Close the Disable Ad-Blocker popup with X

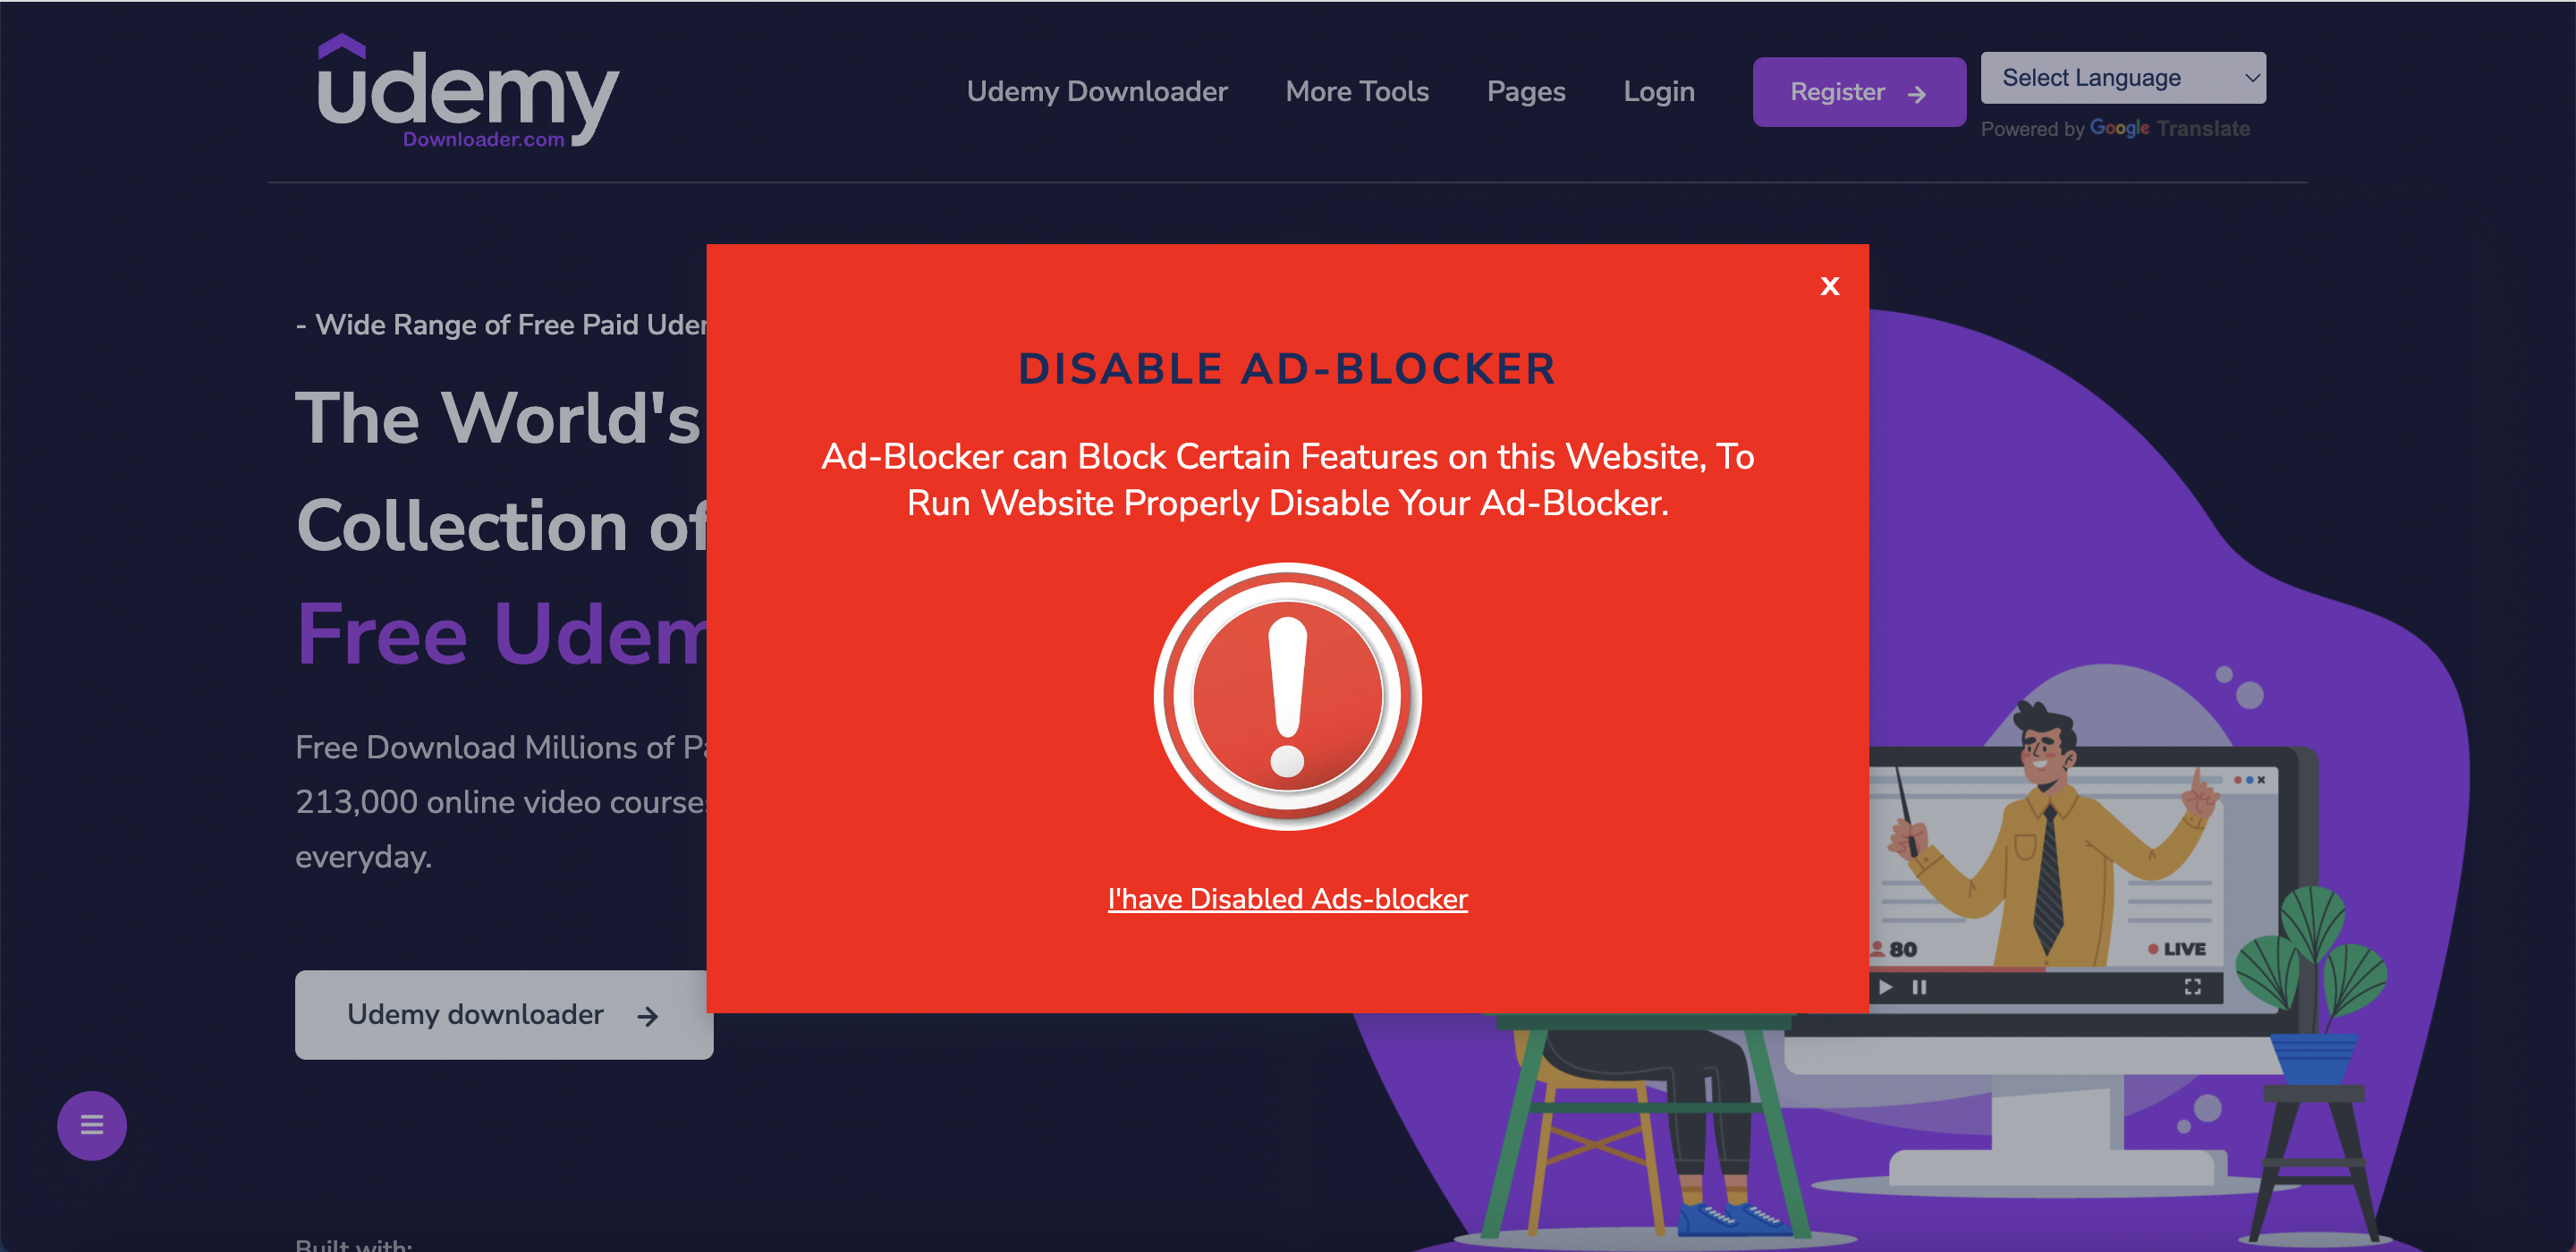point(1829,286)
